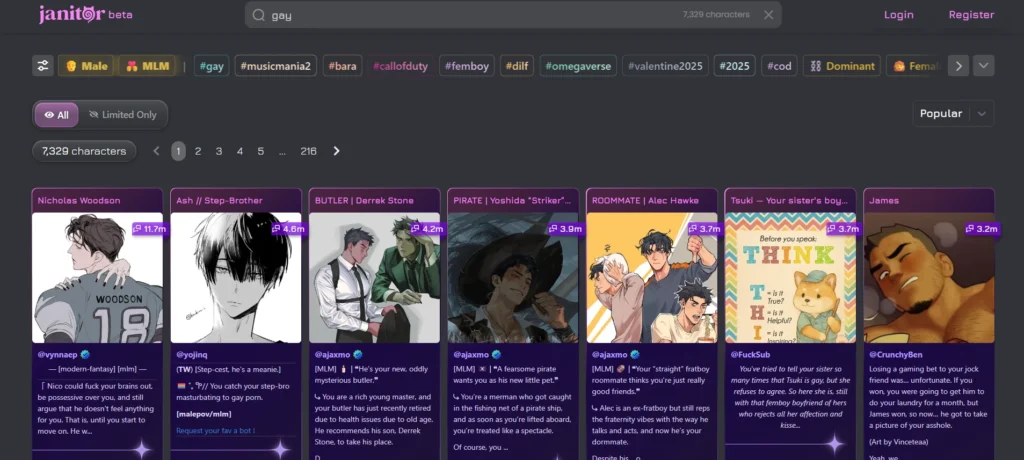Toggle the MLM tag filter
Viewport: 1024px width, 460px height.
[148, 66]
